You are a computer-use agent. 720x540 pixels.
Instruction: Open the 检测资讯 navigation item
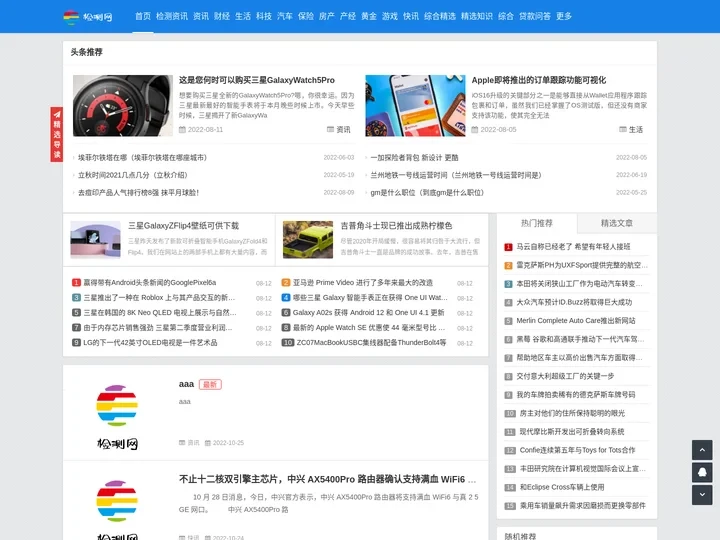click(172, 16)
